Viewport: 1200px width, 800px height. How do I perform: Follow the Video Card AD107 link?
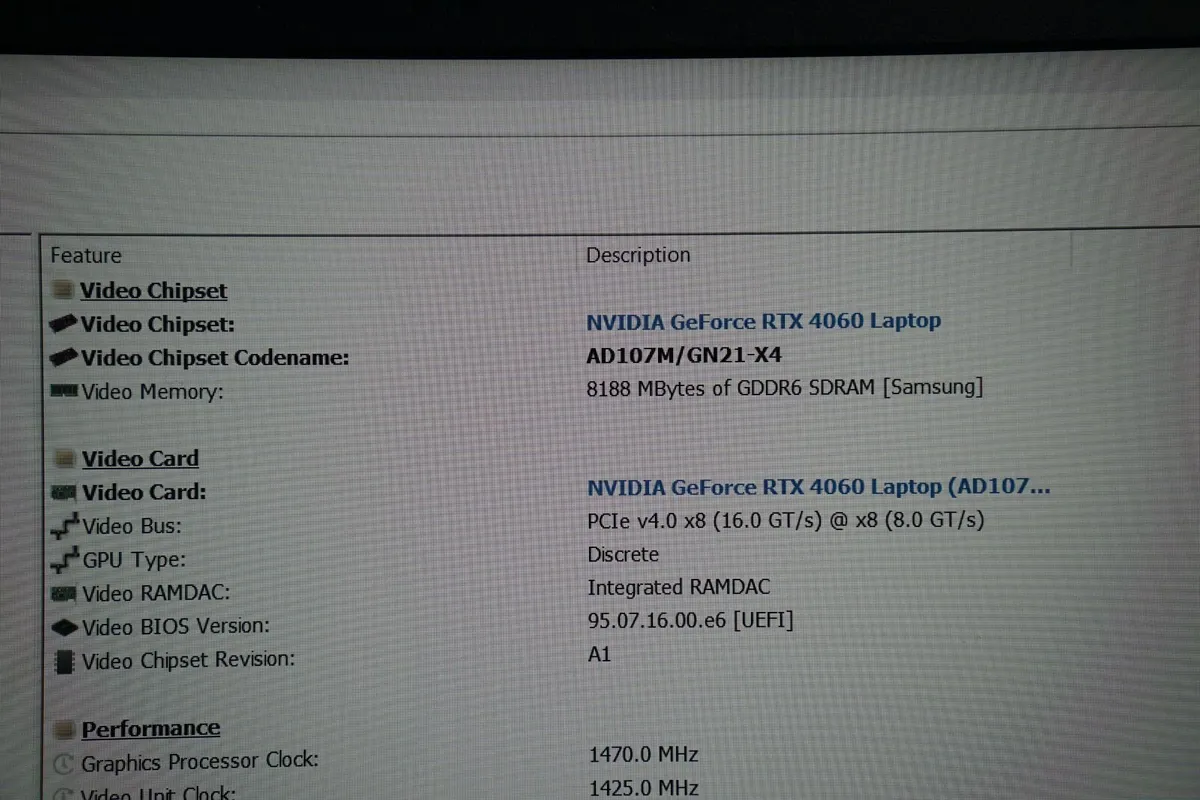tap(820, 487)
